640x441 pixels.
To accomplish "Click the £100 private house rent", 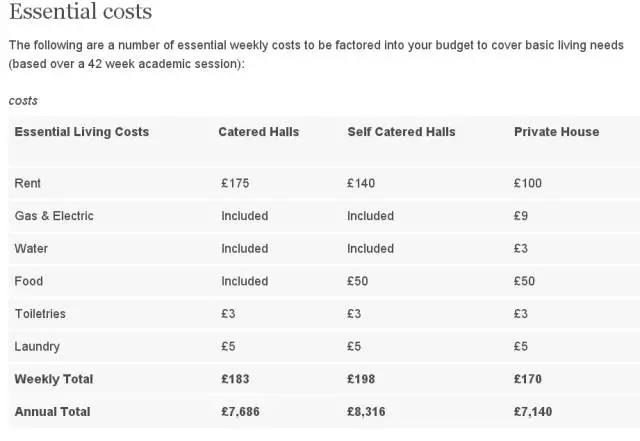I will pos(528,184).
